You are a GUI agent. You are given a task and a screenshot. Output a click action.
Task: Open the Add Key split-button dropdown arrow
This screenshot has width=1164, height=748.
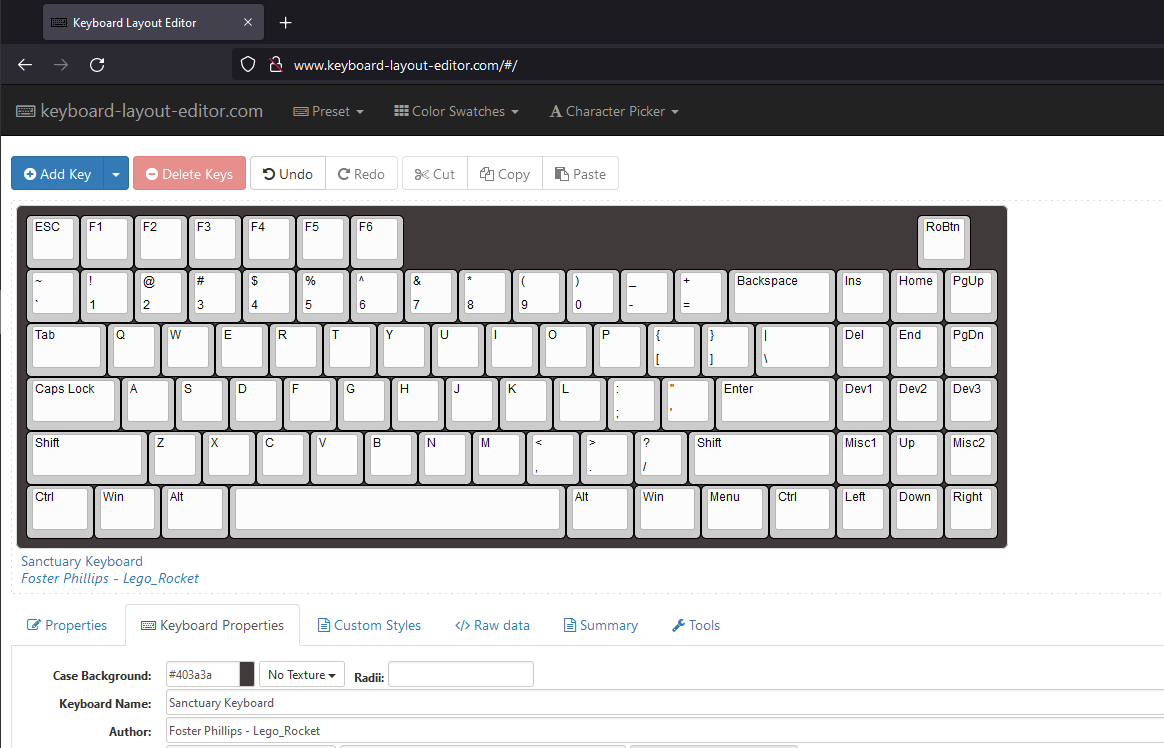[x=116, y=173]
